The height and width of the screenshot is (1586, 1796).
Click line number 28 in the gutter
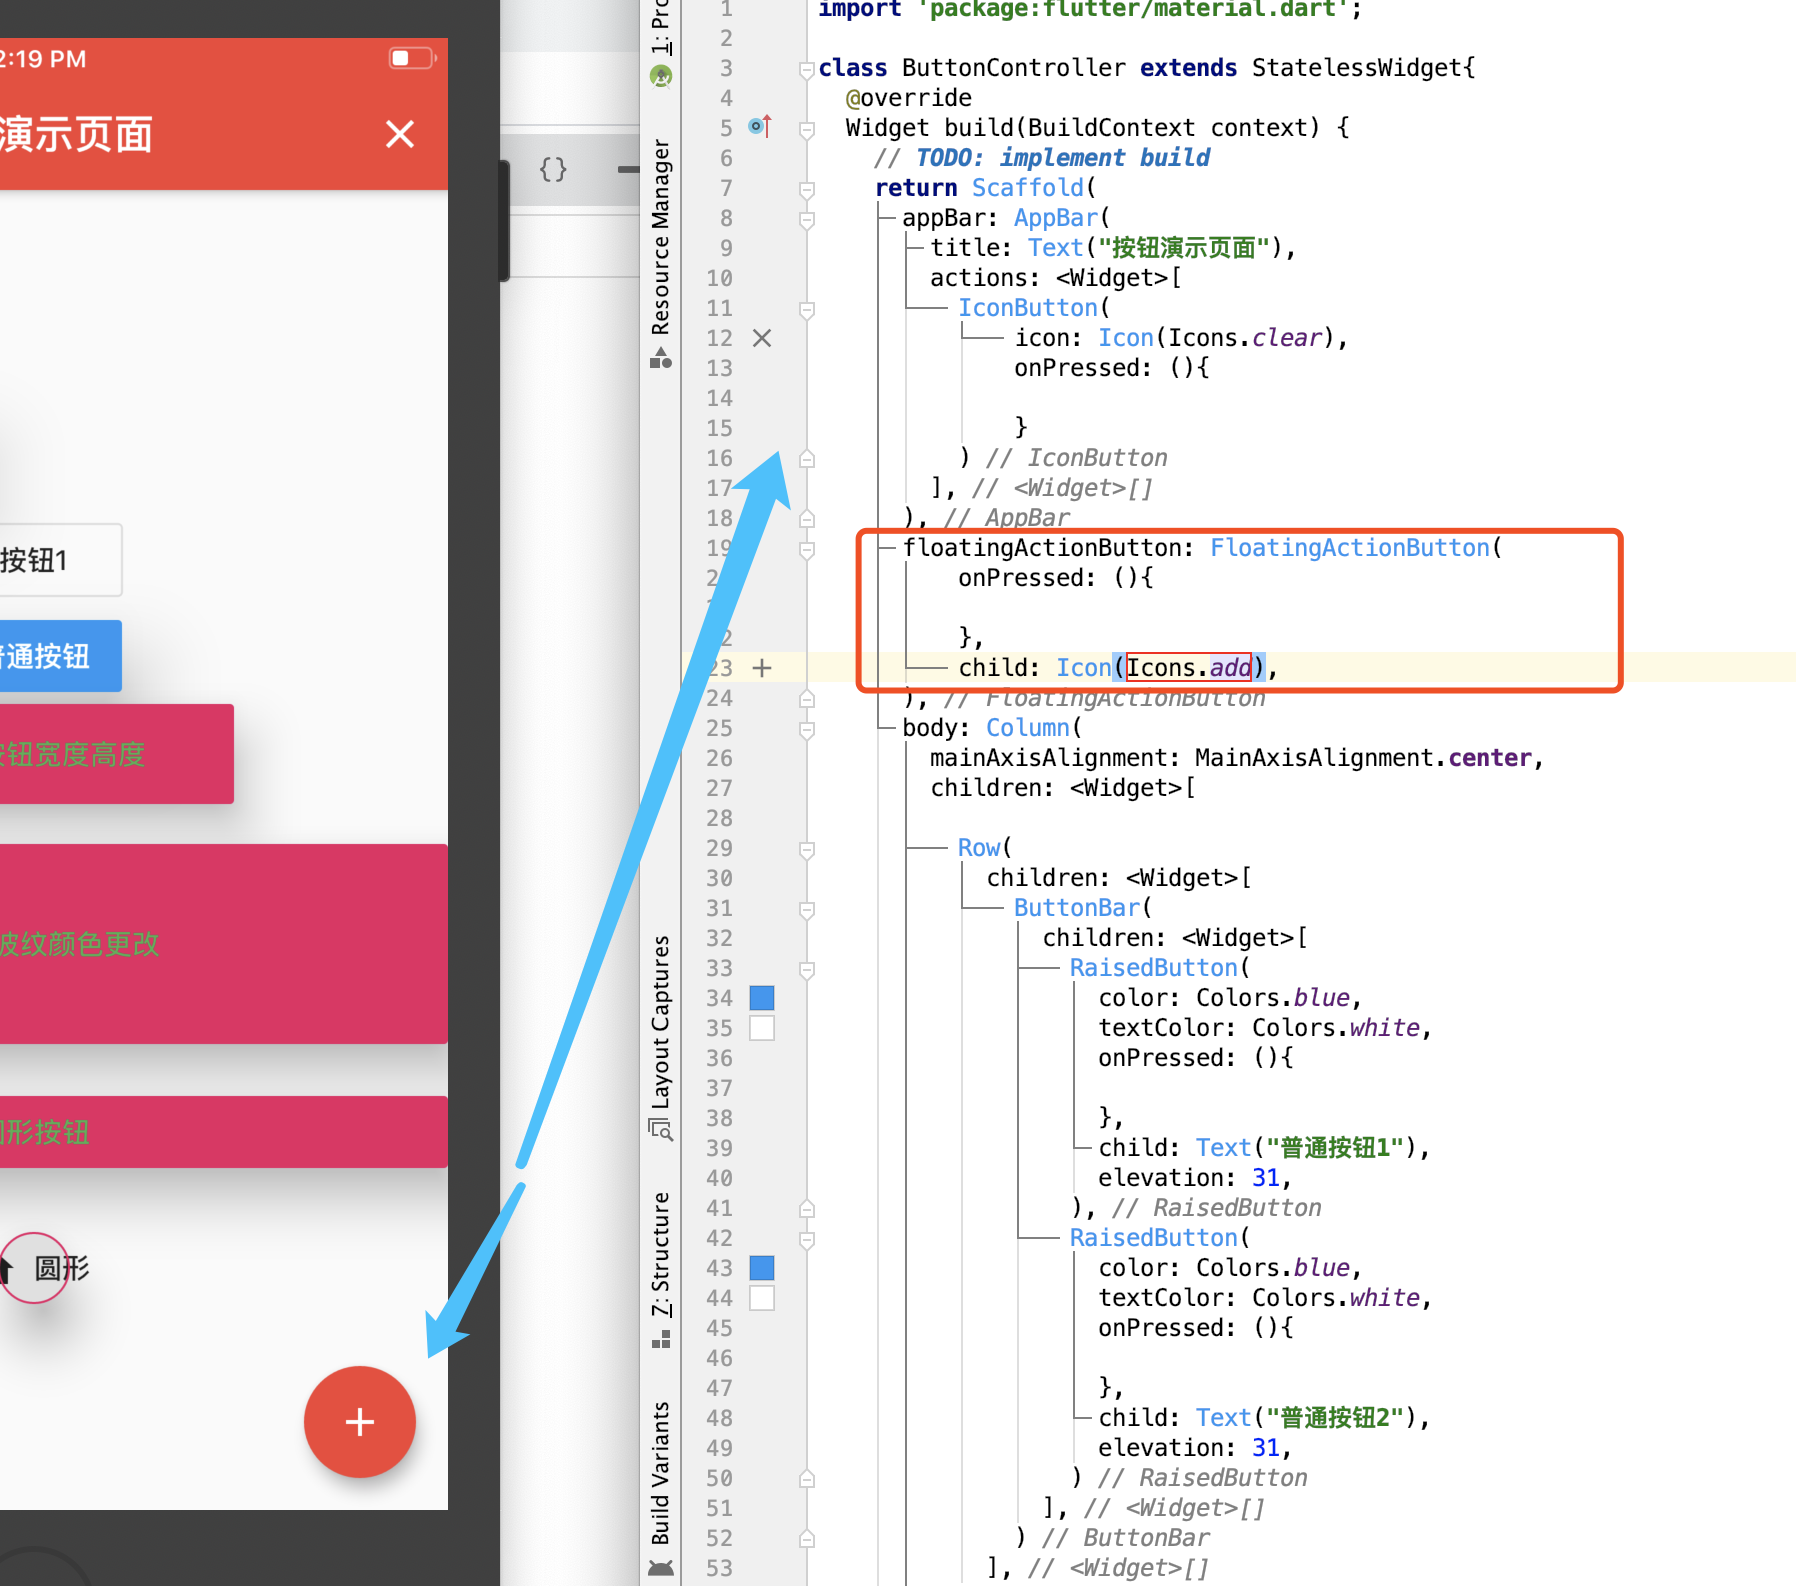(720, 818)
